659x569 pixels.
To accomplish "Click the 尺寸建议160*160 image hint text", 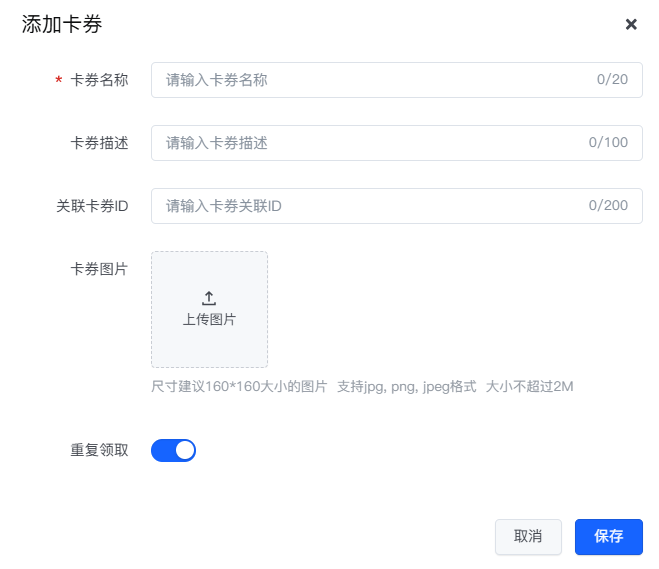I will [x=239, y=386].
